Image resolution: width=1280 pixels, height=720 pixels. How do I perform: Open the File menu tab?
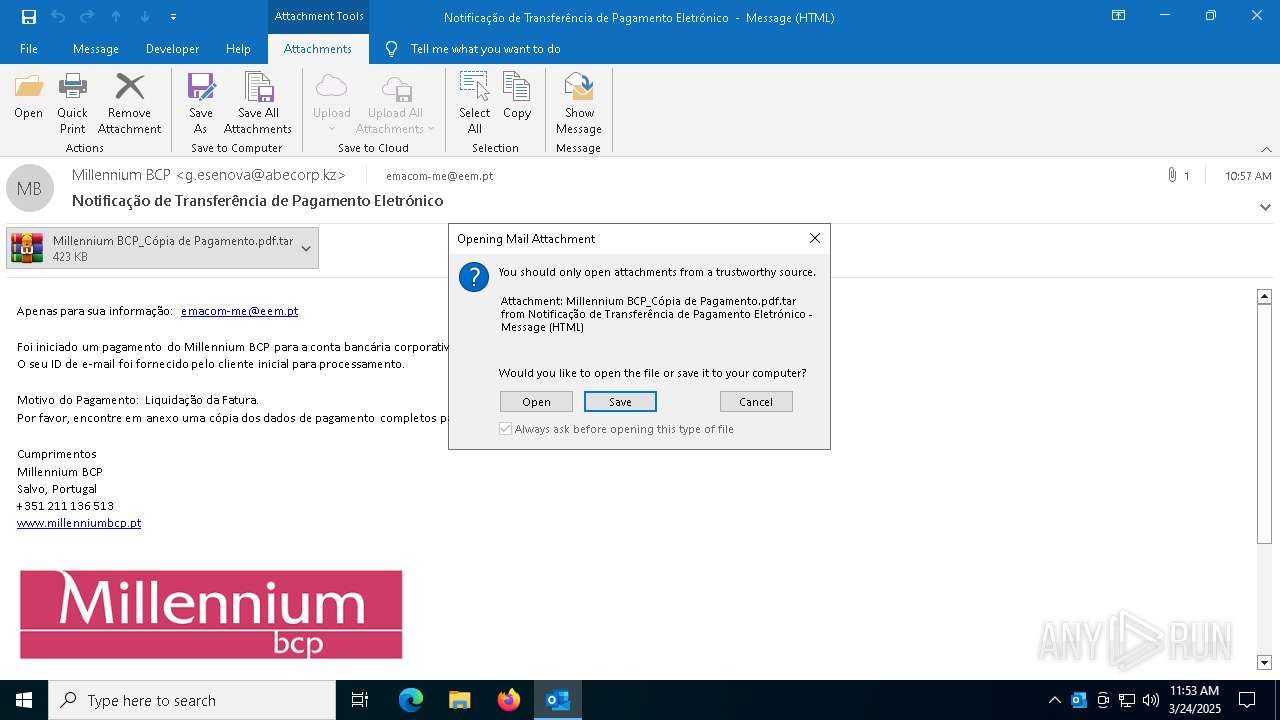[x=29, y=48]
